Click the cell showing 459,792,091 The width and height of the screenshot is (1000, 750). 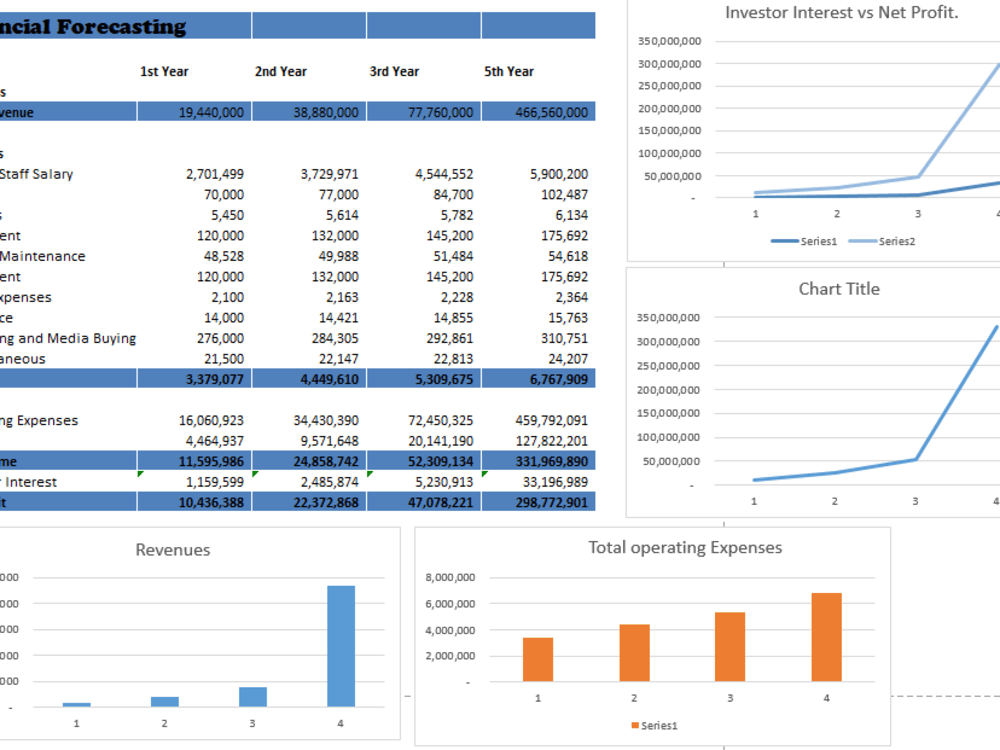pos(552,421)
